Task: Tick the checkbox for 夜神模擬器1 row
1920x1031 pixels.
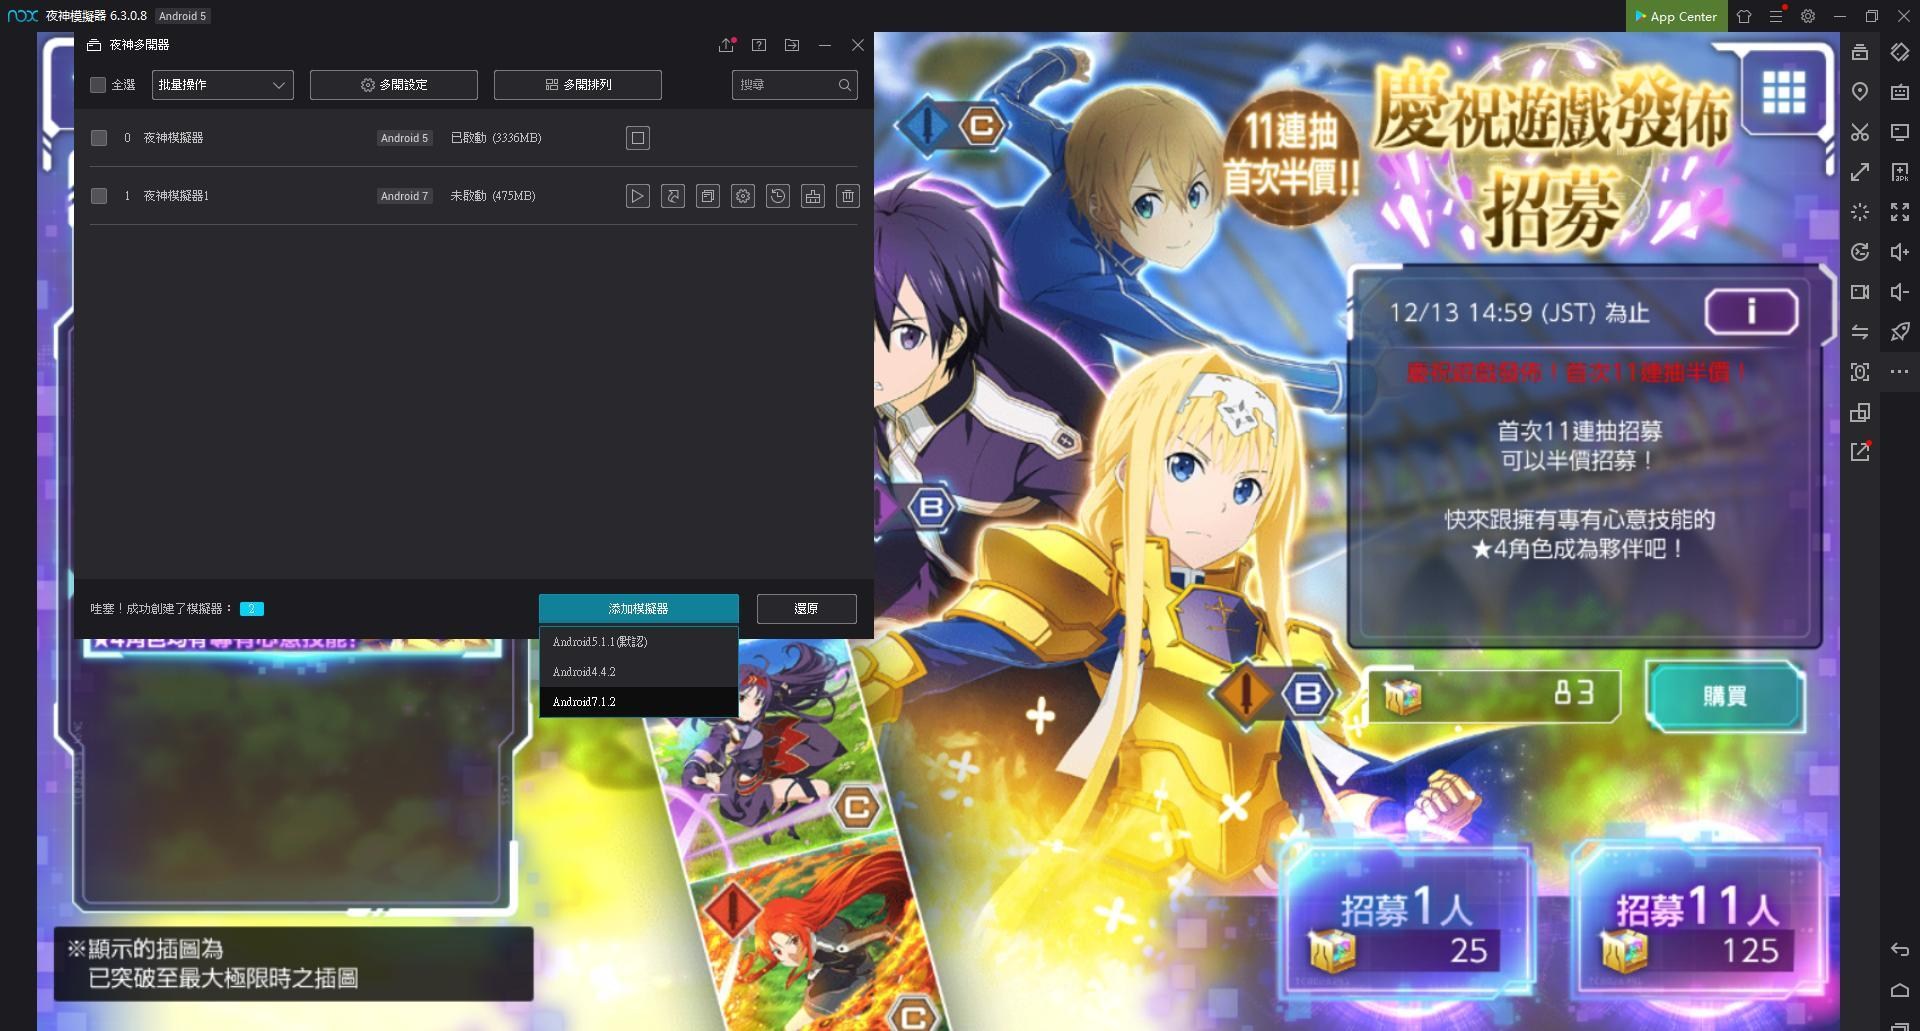Action: pos(99,196)
